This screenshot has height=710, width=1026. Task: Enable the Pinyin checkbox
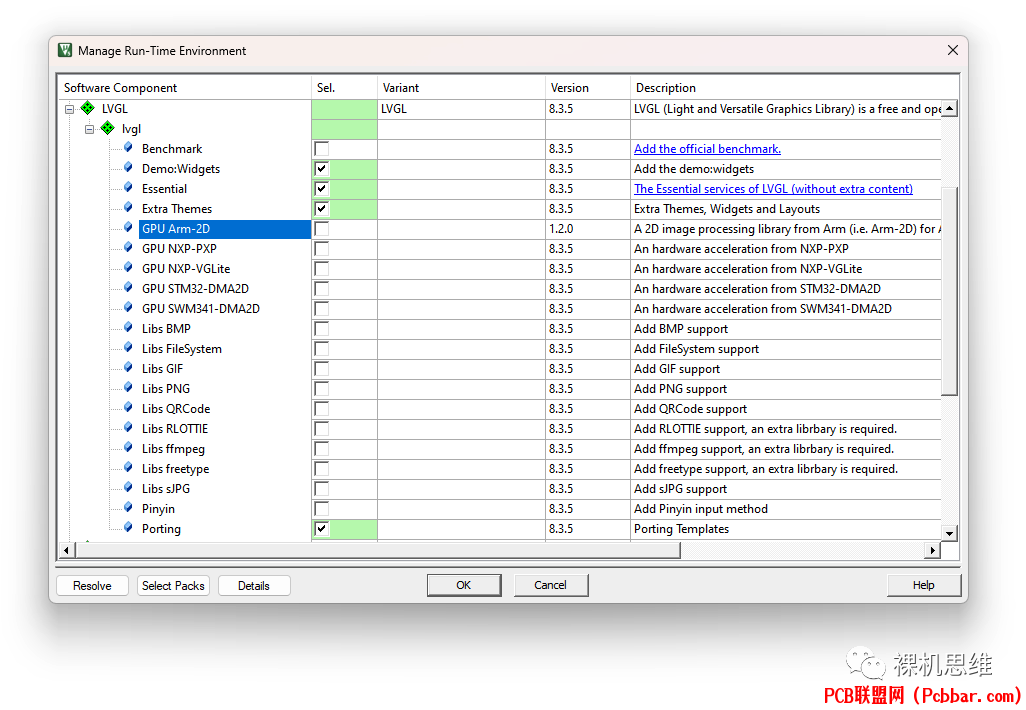pyautogui.click(x=321, y=508)
